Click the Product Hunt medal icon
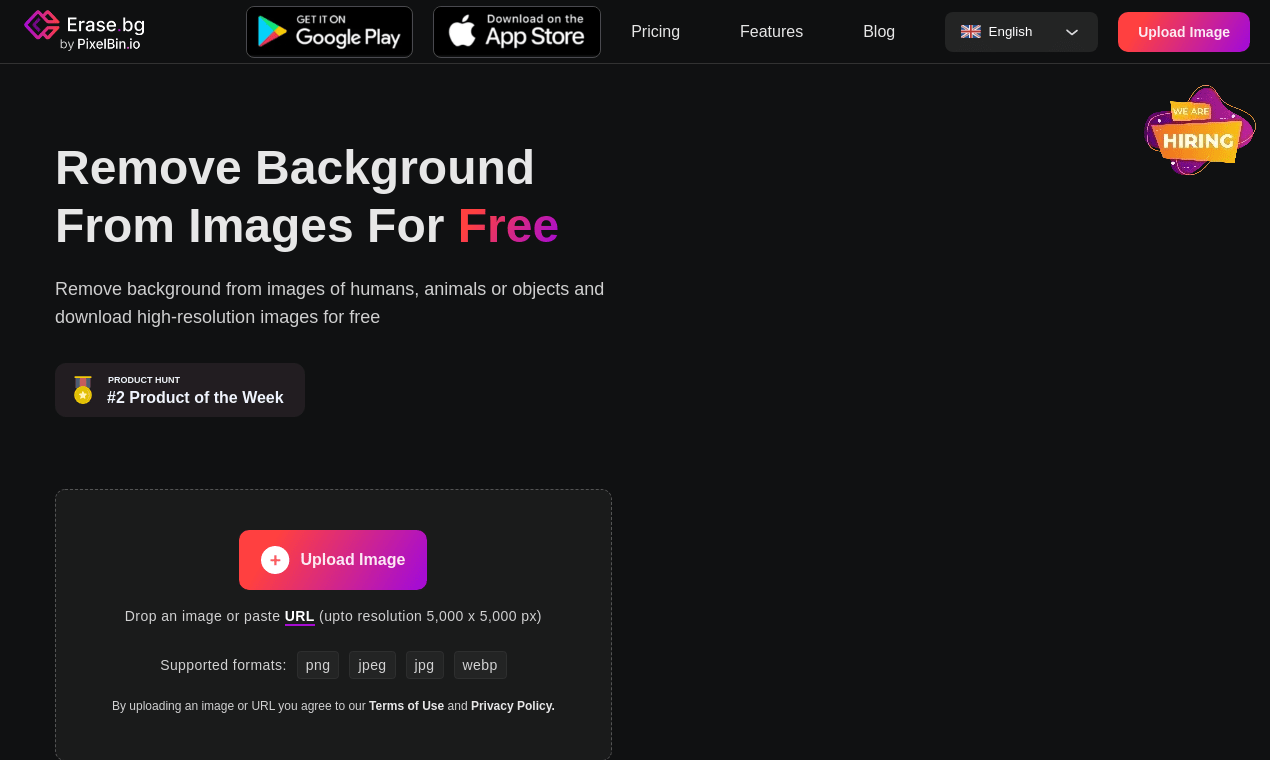Viewport: 1270px width, 760px height. pyautogui.click(x=83, y=390)
